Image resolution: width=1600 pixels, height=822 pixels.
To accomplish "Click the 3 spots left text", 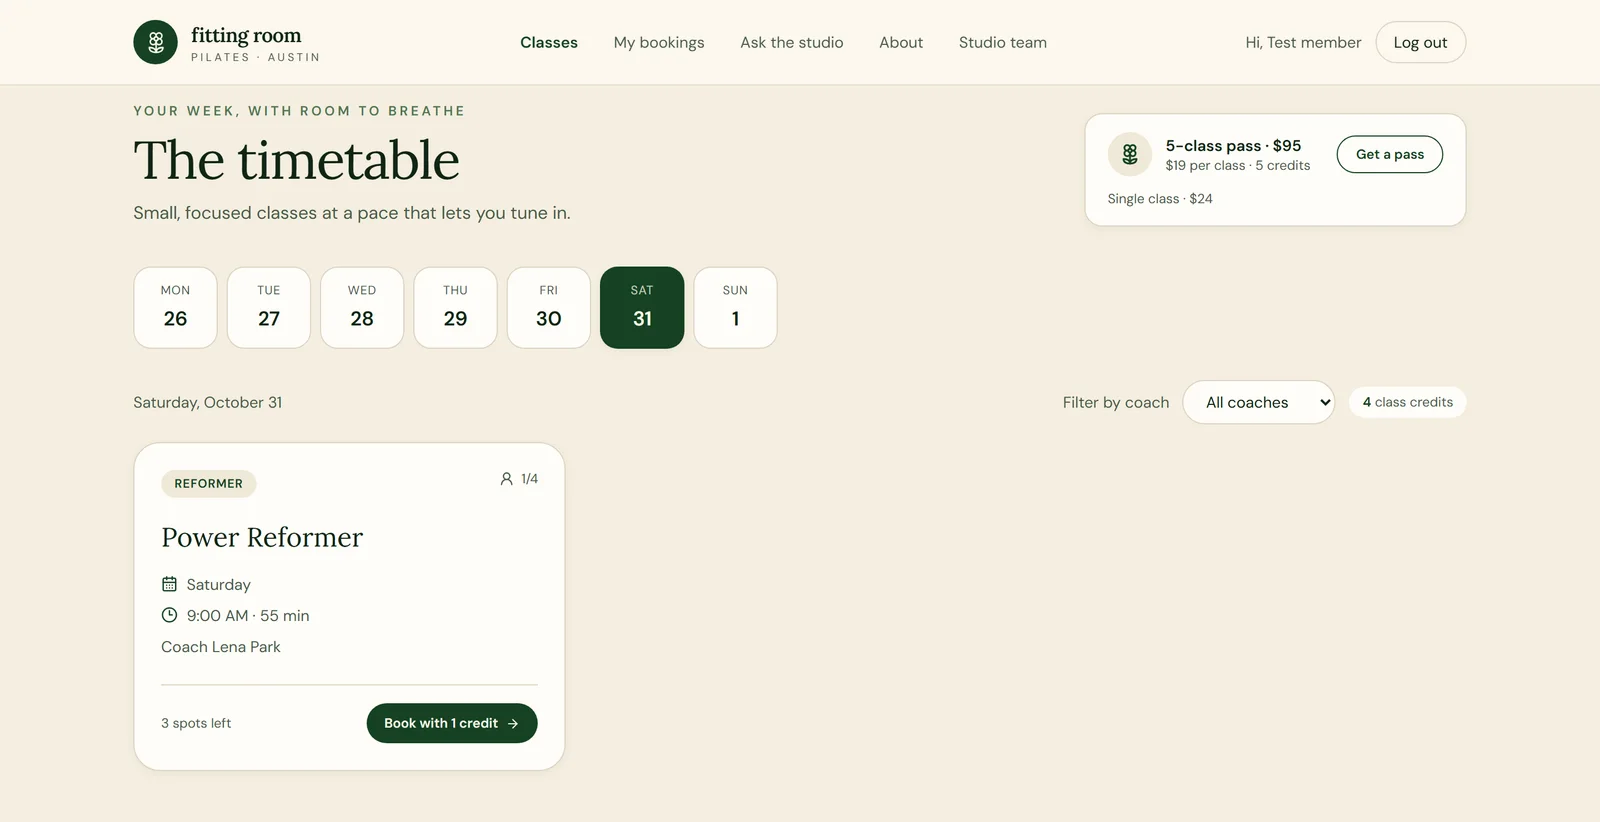I will [196, 723].
